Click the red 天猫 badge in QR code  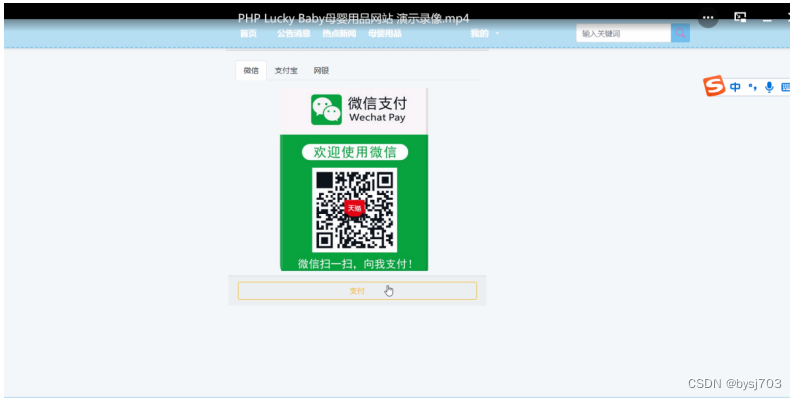coord(354,208)
